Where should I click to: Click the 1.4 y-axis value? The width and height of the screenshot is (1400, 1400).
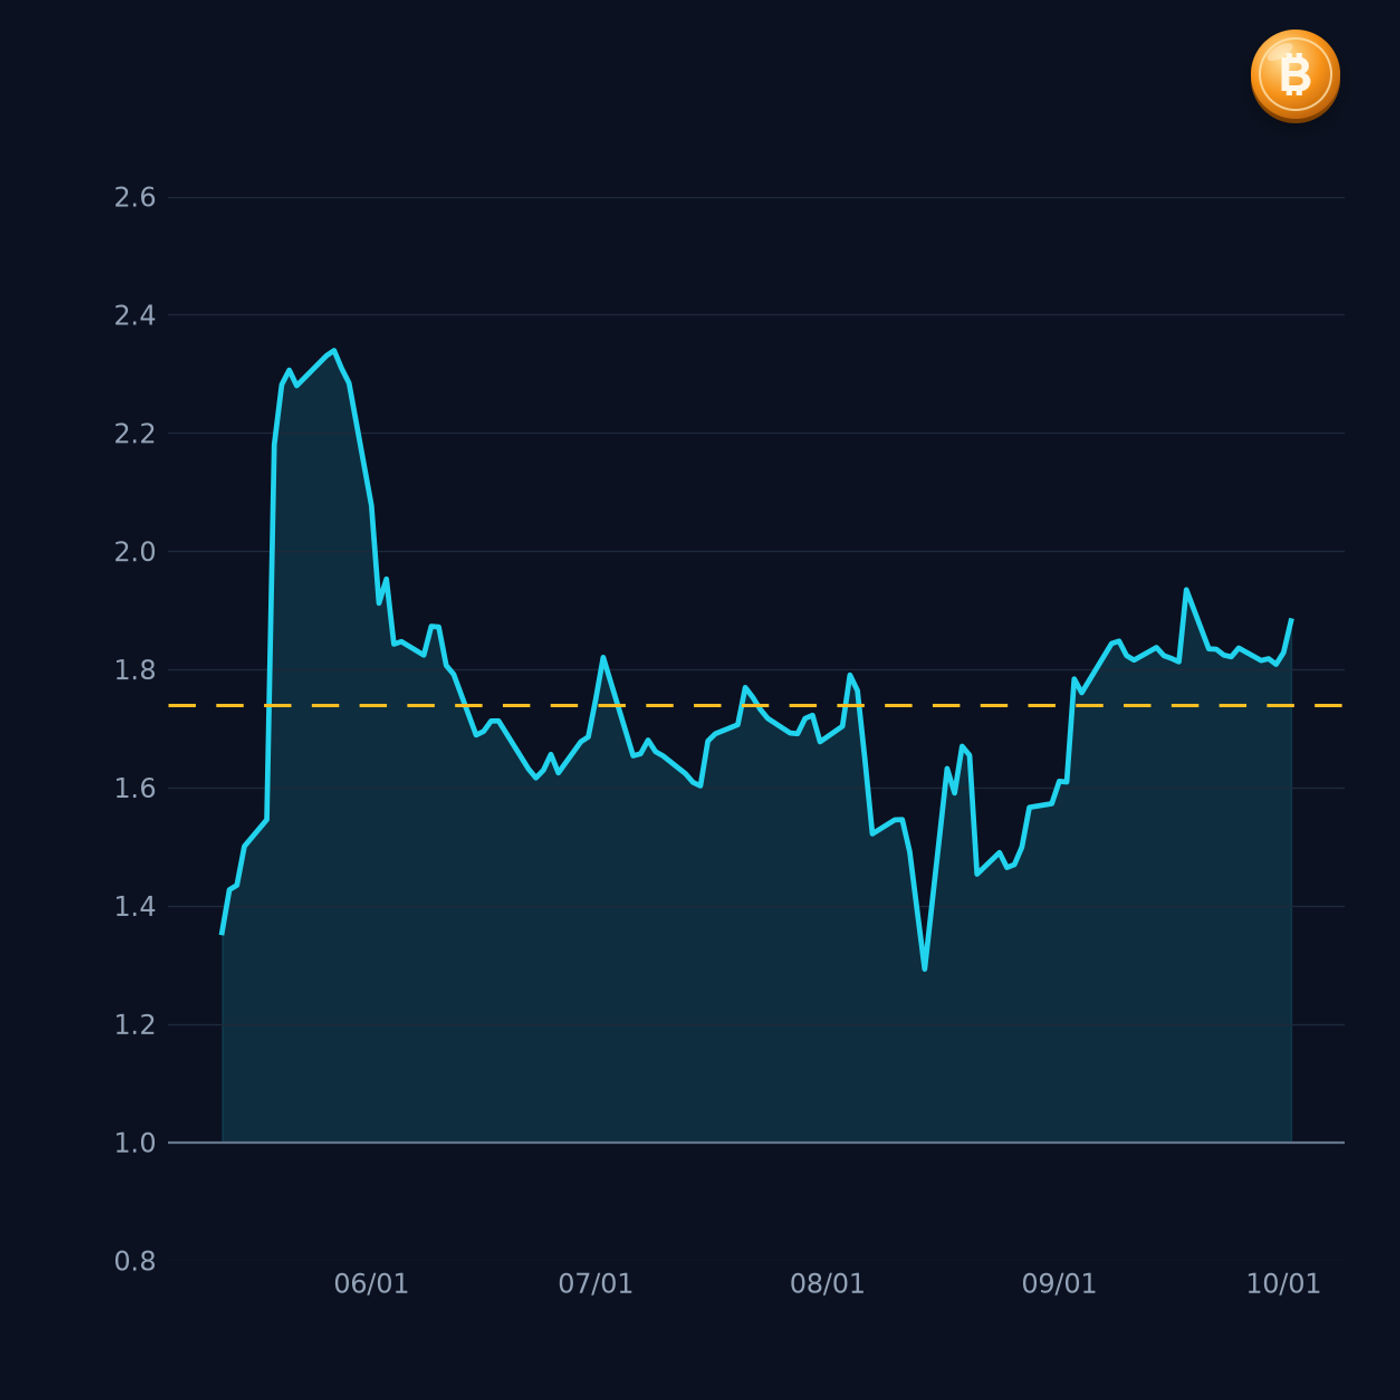135,907
